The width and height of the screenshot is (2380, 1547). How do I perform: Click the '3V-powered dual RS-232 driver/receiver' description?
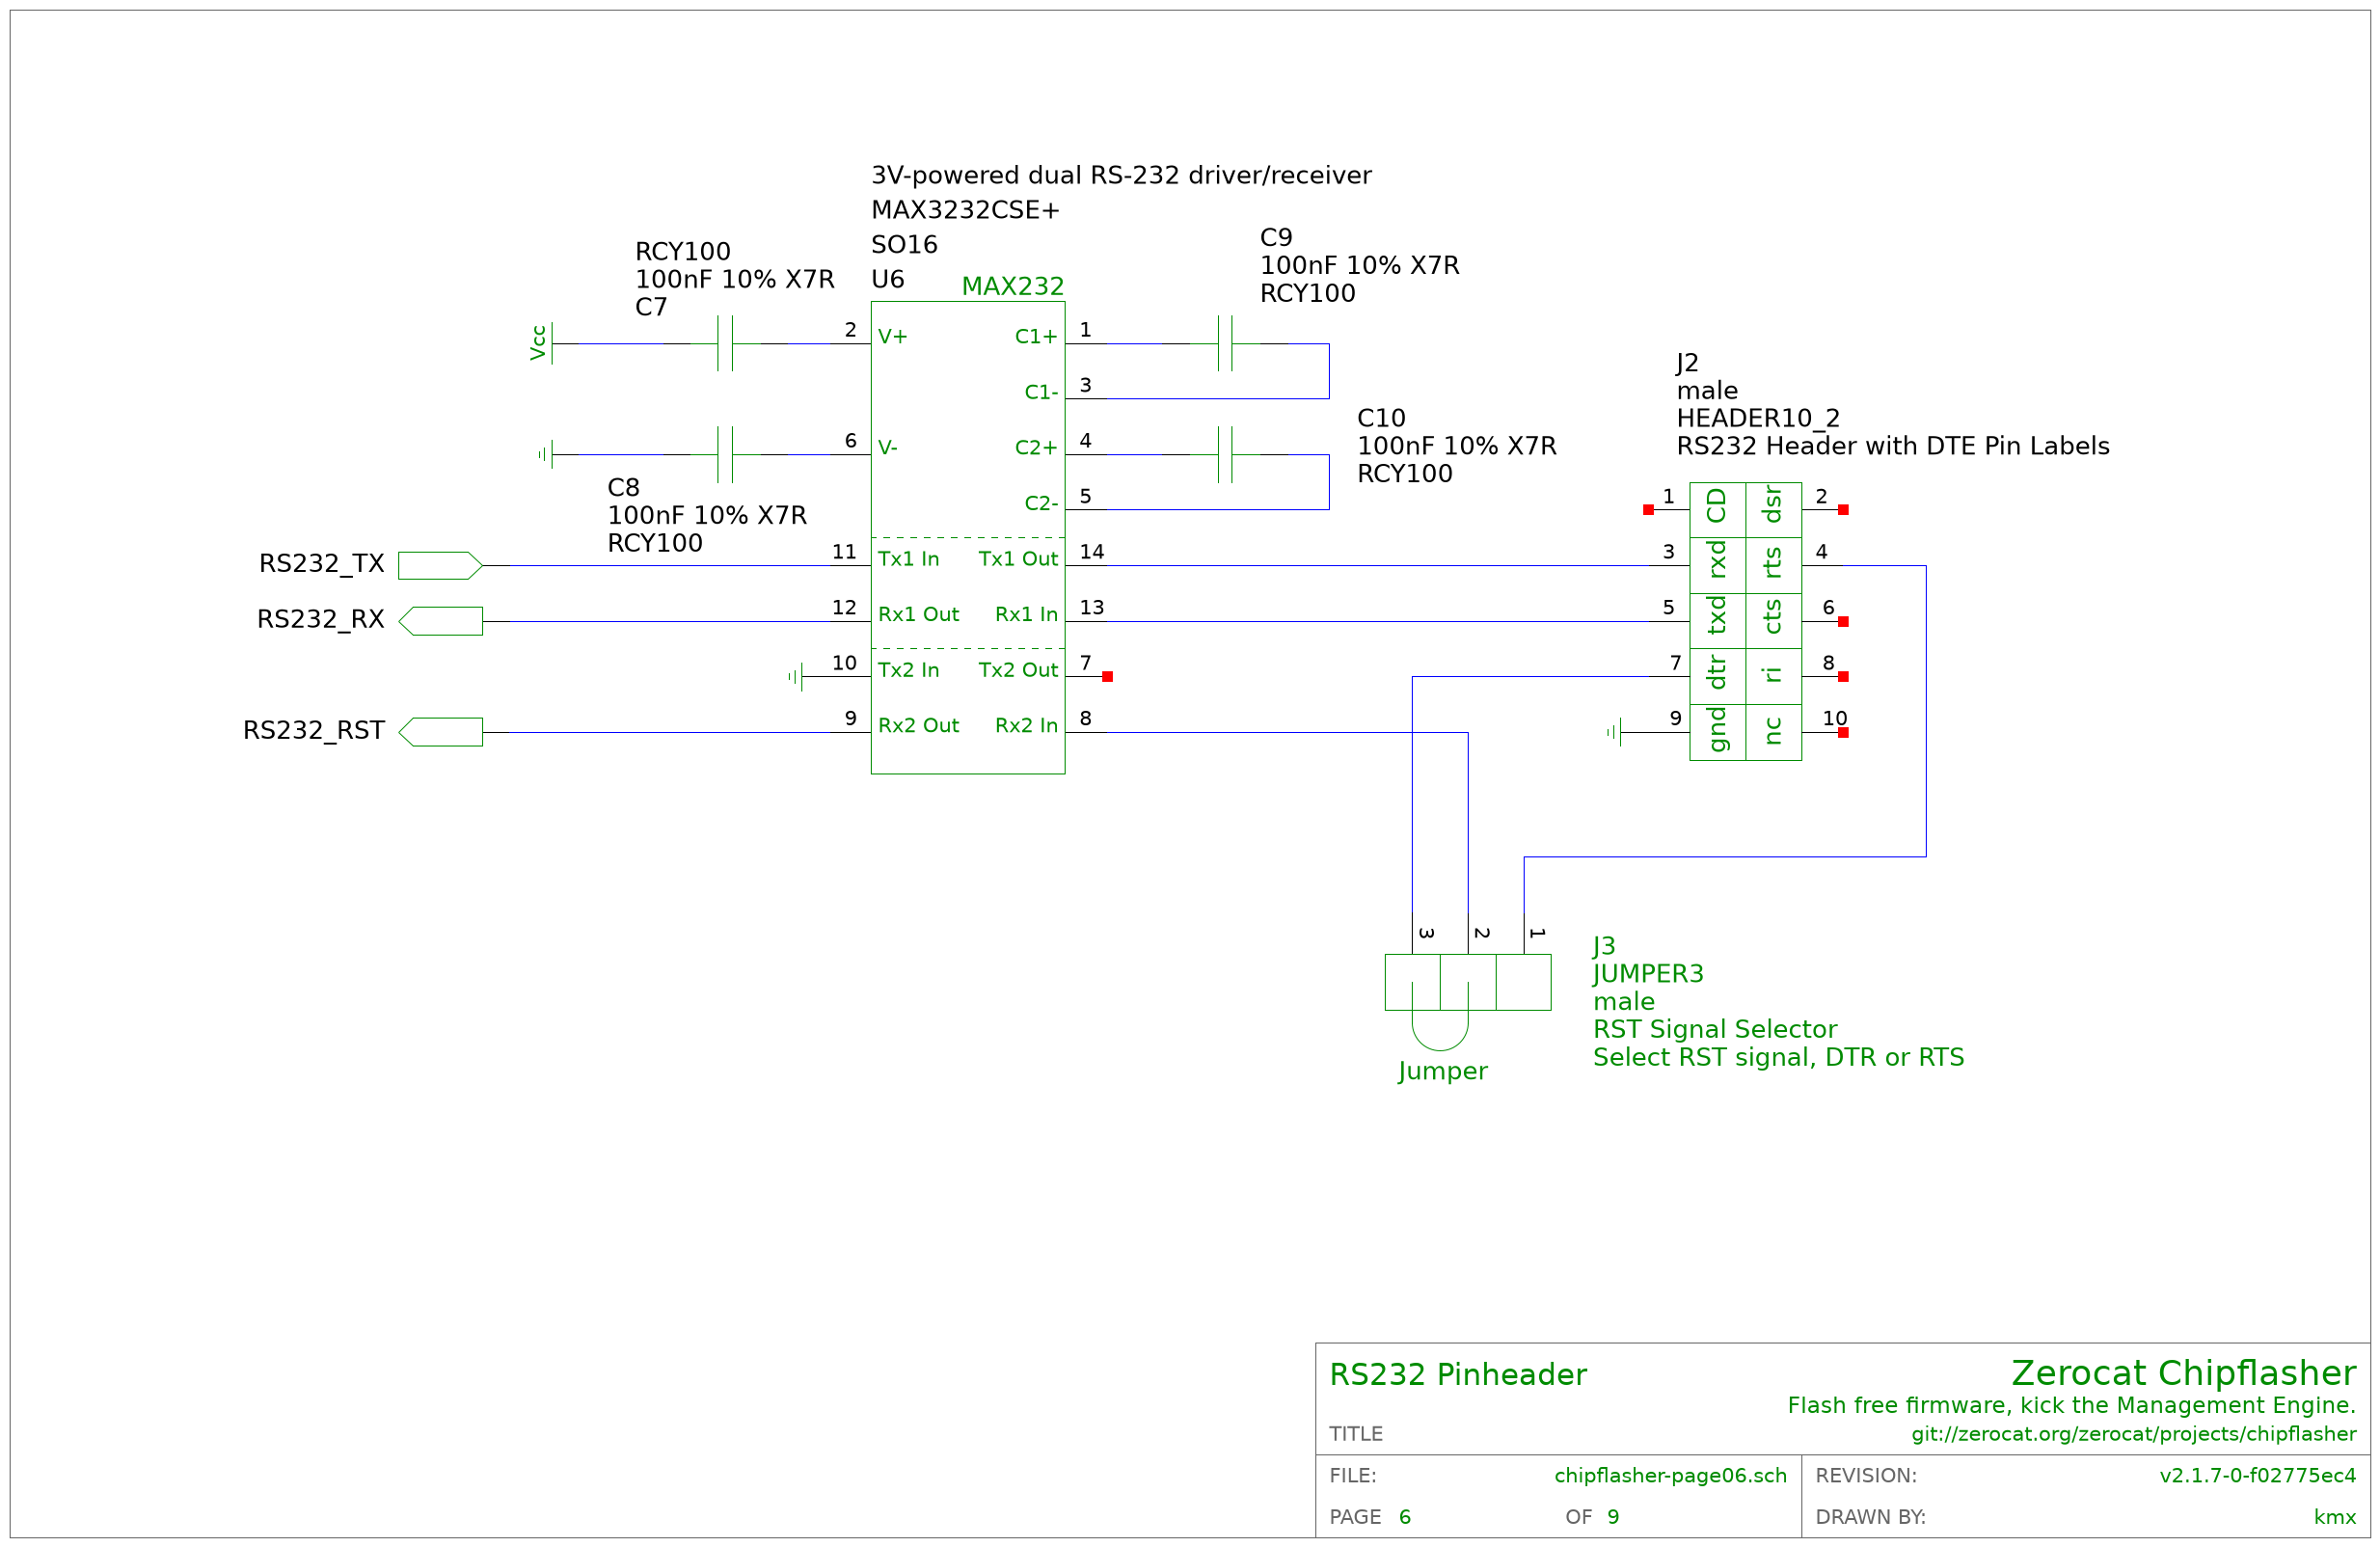1121,176
